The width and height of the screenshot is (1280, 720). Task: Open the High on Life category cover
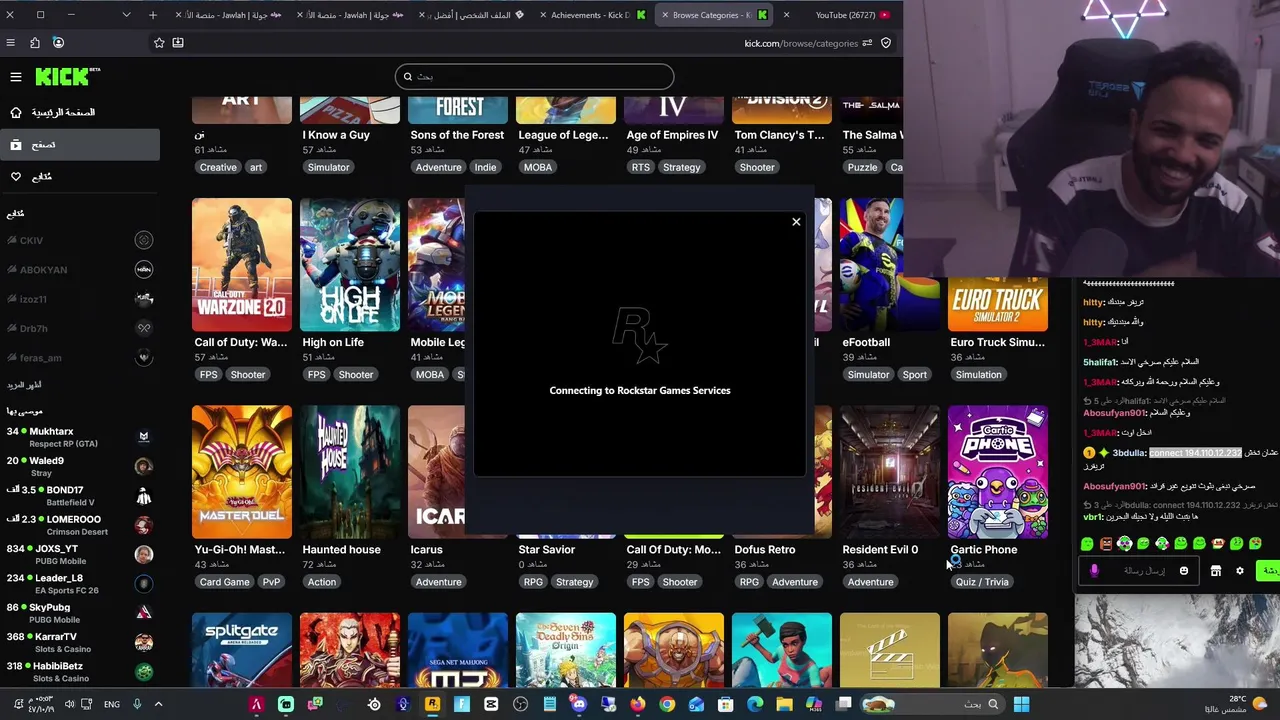[350, 265]
